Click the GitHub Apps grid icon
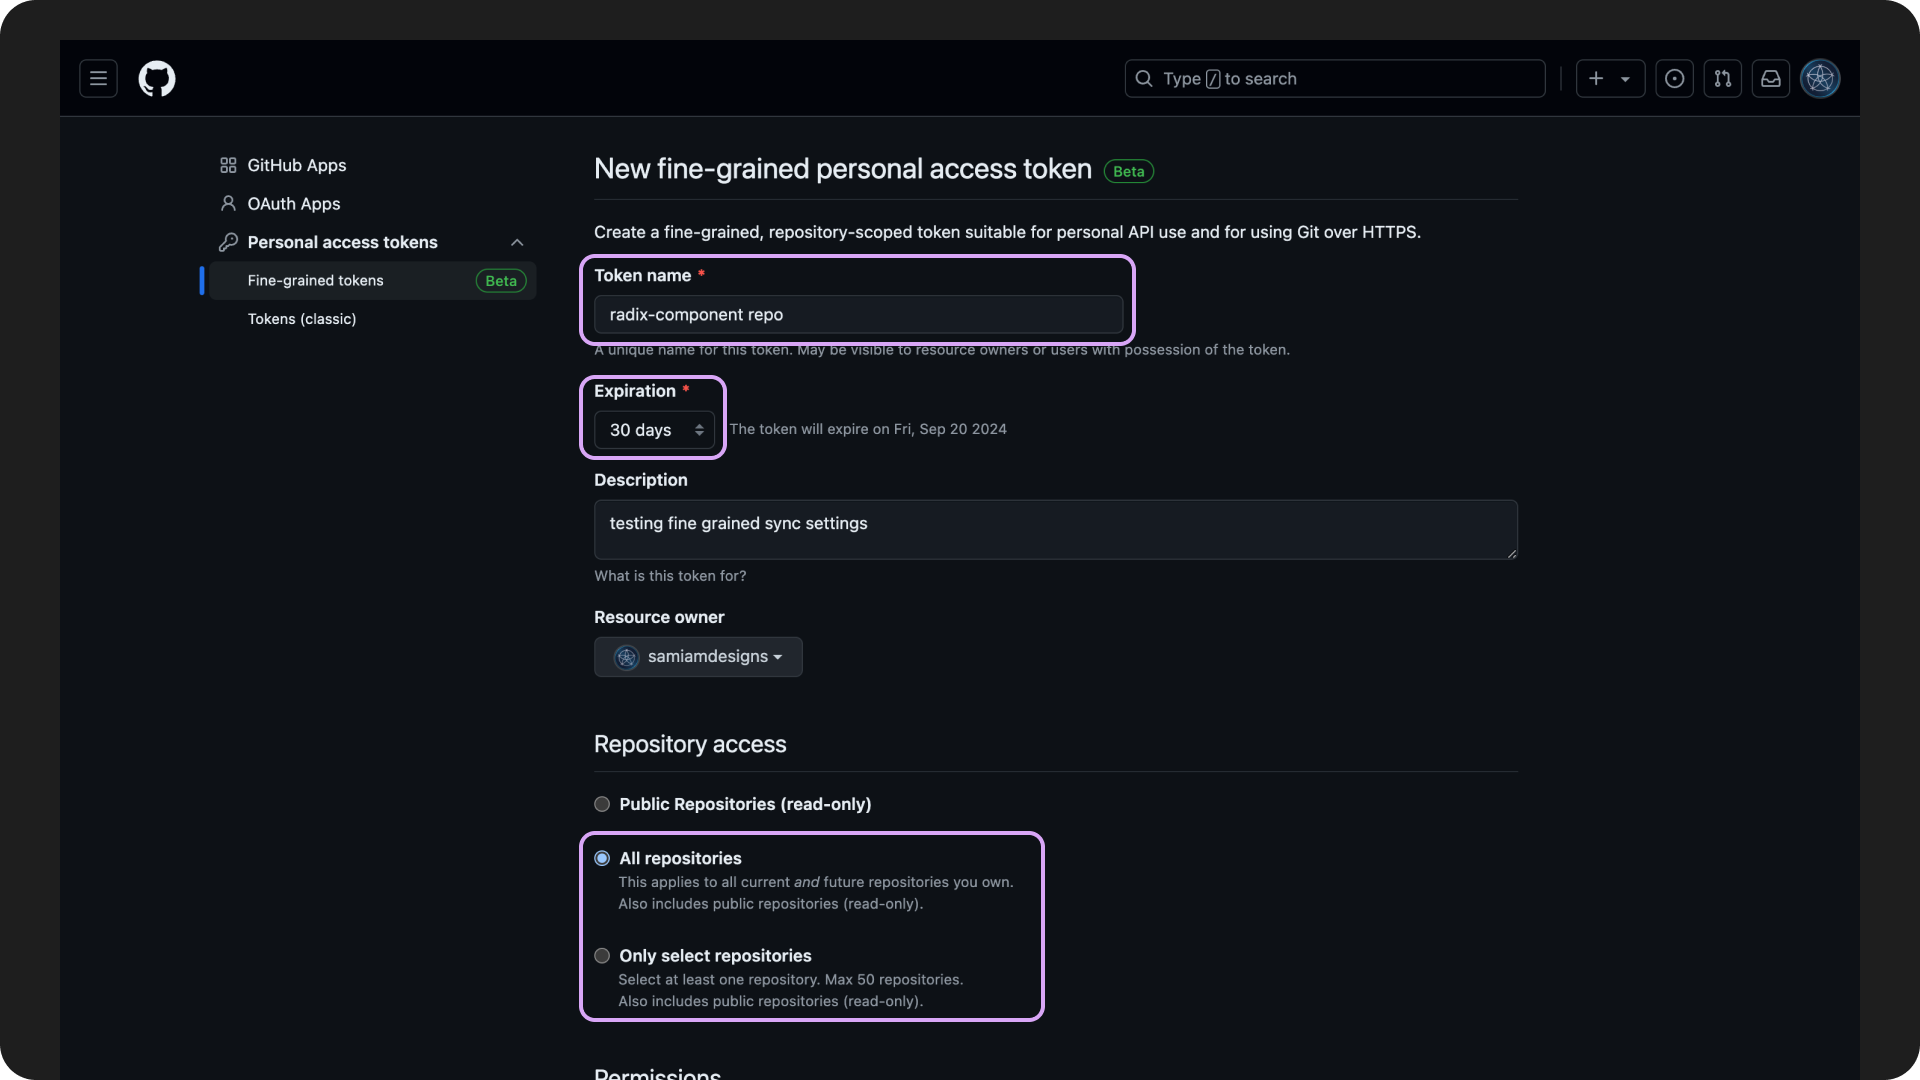The height and width of the screenshot is (1080, 1920). pyautogui.click(x=228, y=165)
